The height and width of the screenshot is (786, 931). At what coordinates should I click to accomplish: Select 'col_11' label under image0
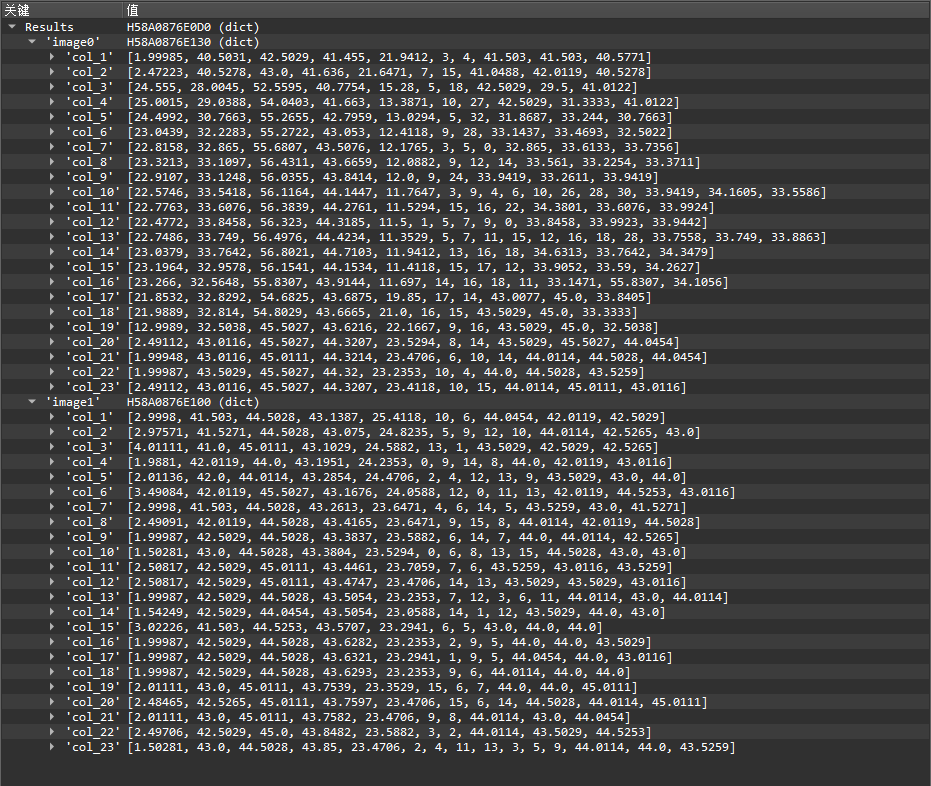click(93, 207)
